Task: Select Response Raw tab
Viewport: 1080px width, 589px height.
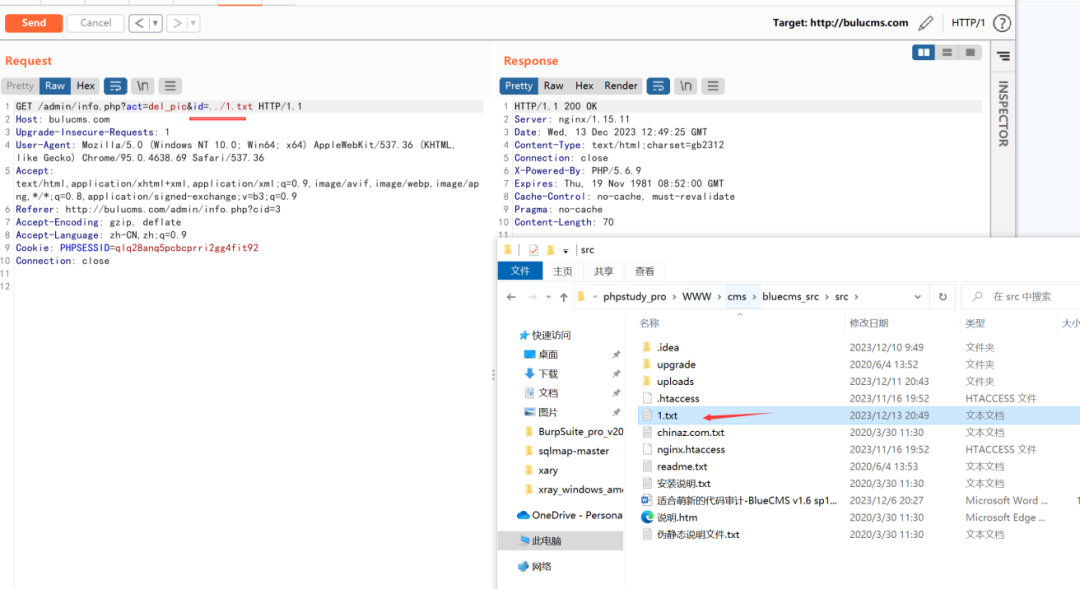Action: 554,85
